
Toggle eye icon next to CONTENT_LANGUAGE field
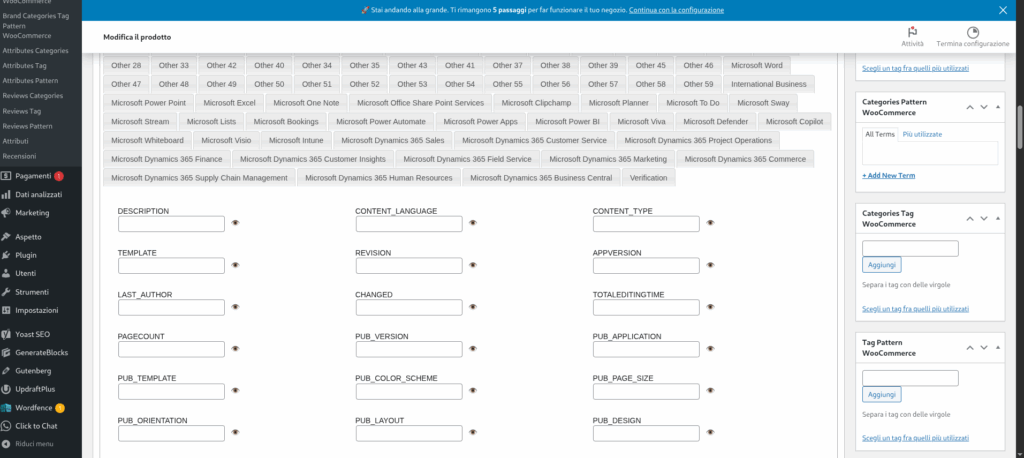tap(473, 223)
